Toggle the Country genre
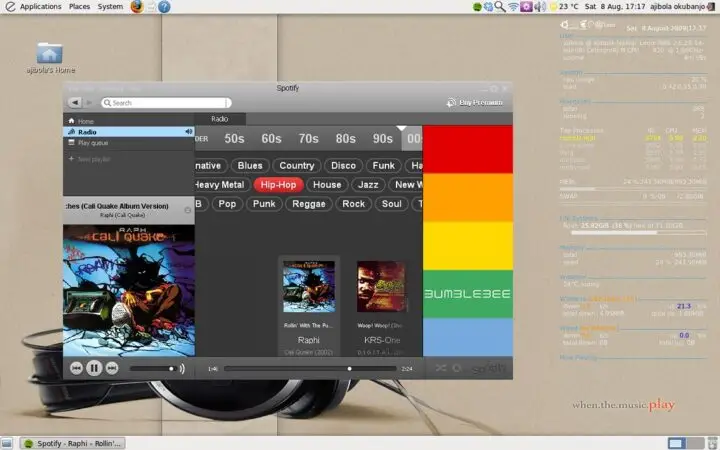720x450 pixels. 297,165
